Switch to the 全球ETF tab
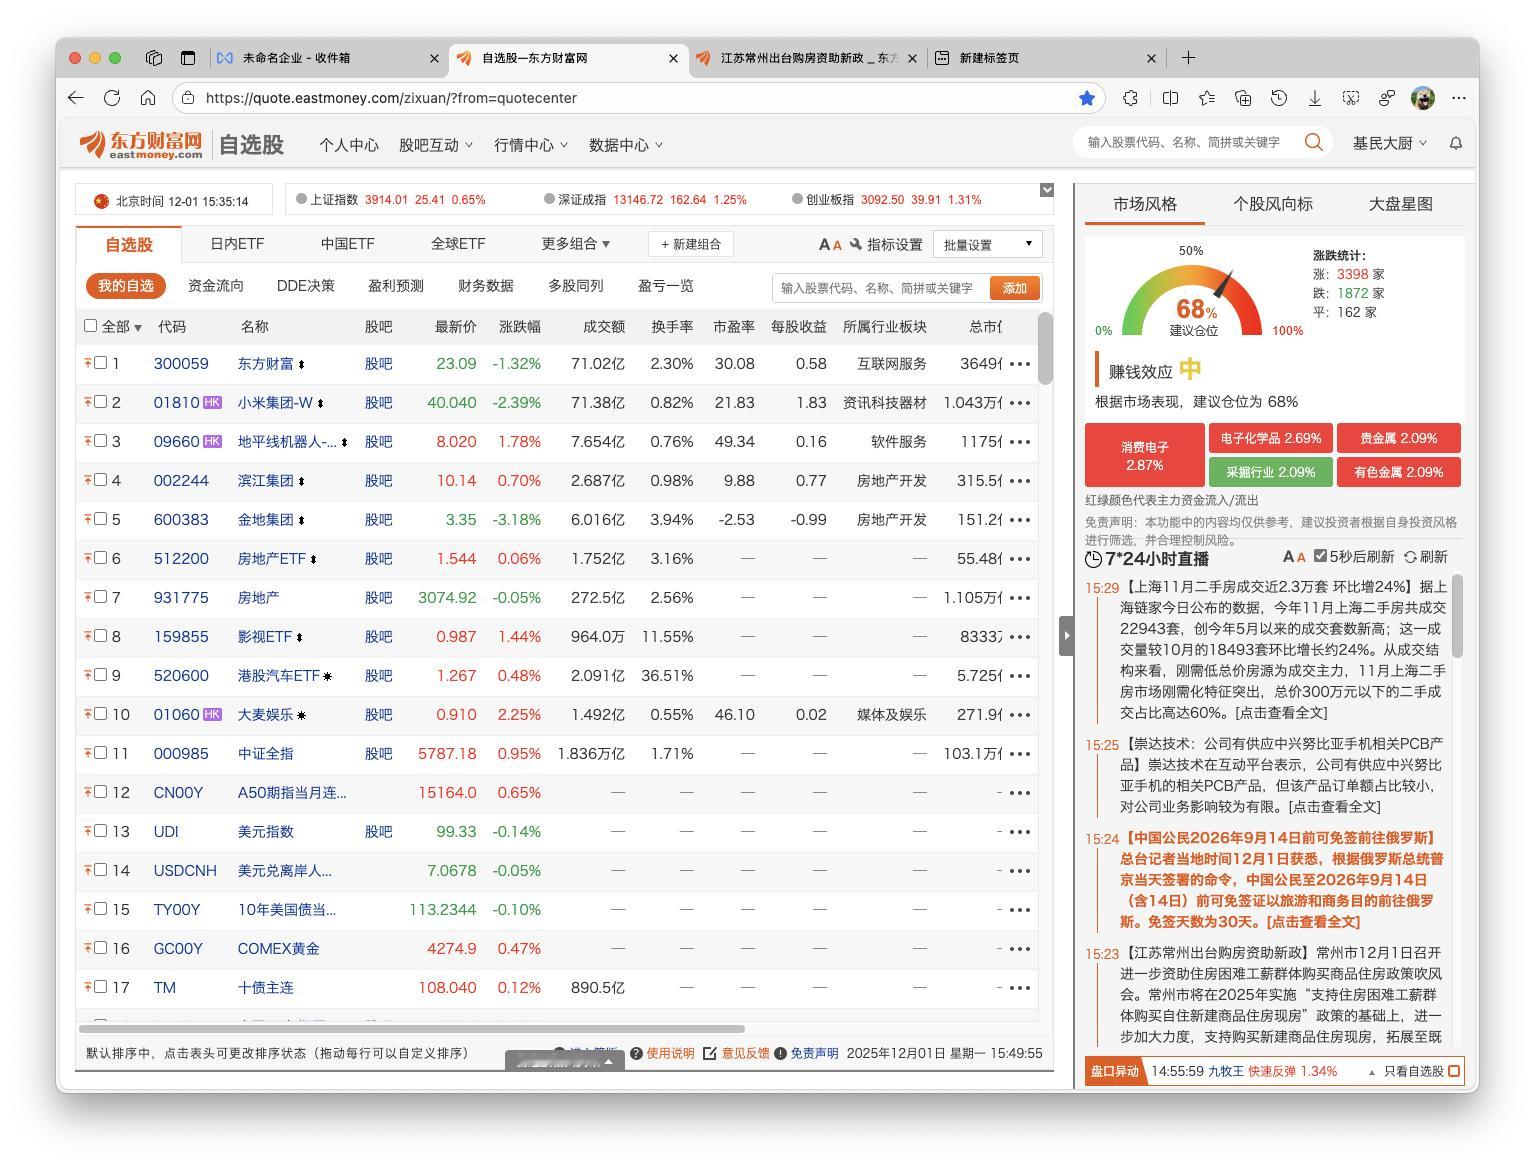The height and width of the screenshot is (1167, 1535). point(458,244)
